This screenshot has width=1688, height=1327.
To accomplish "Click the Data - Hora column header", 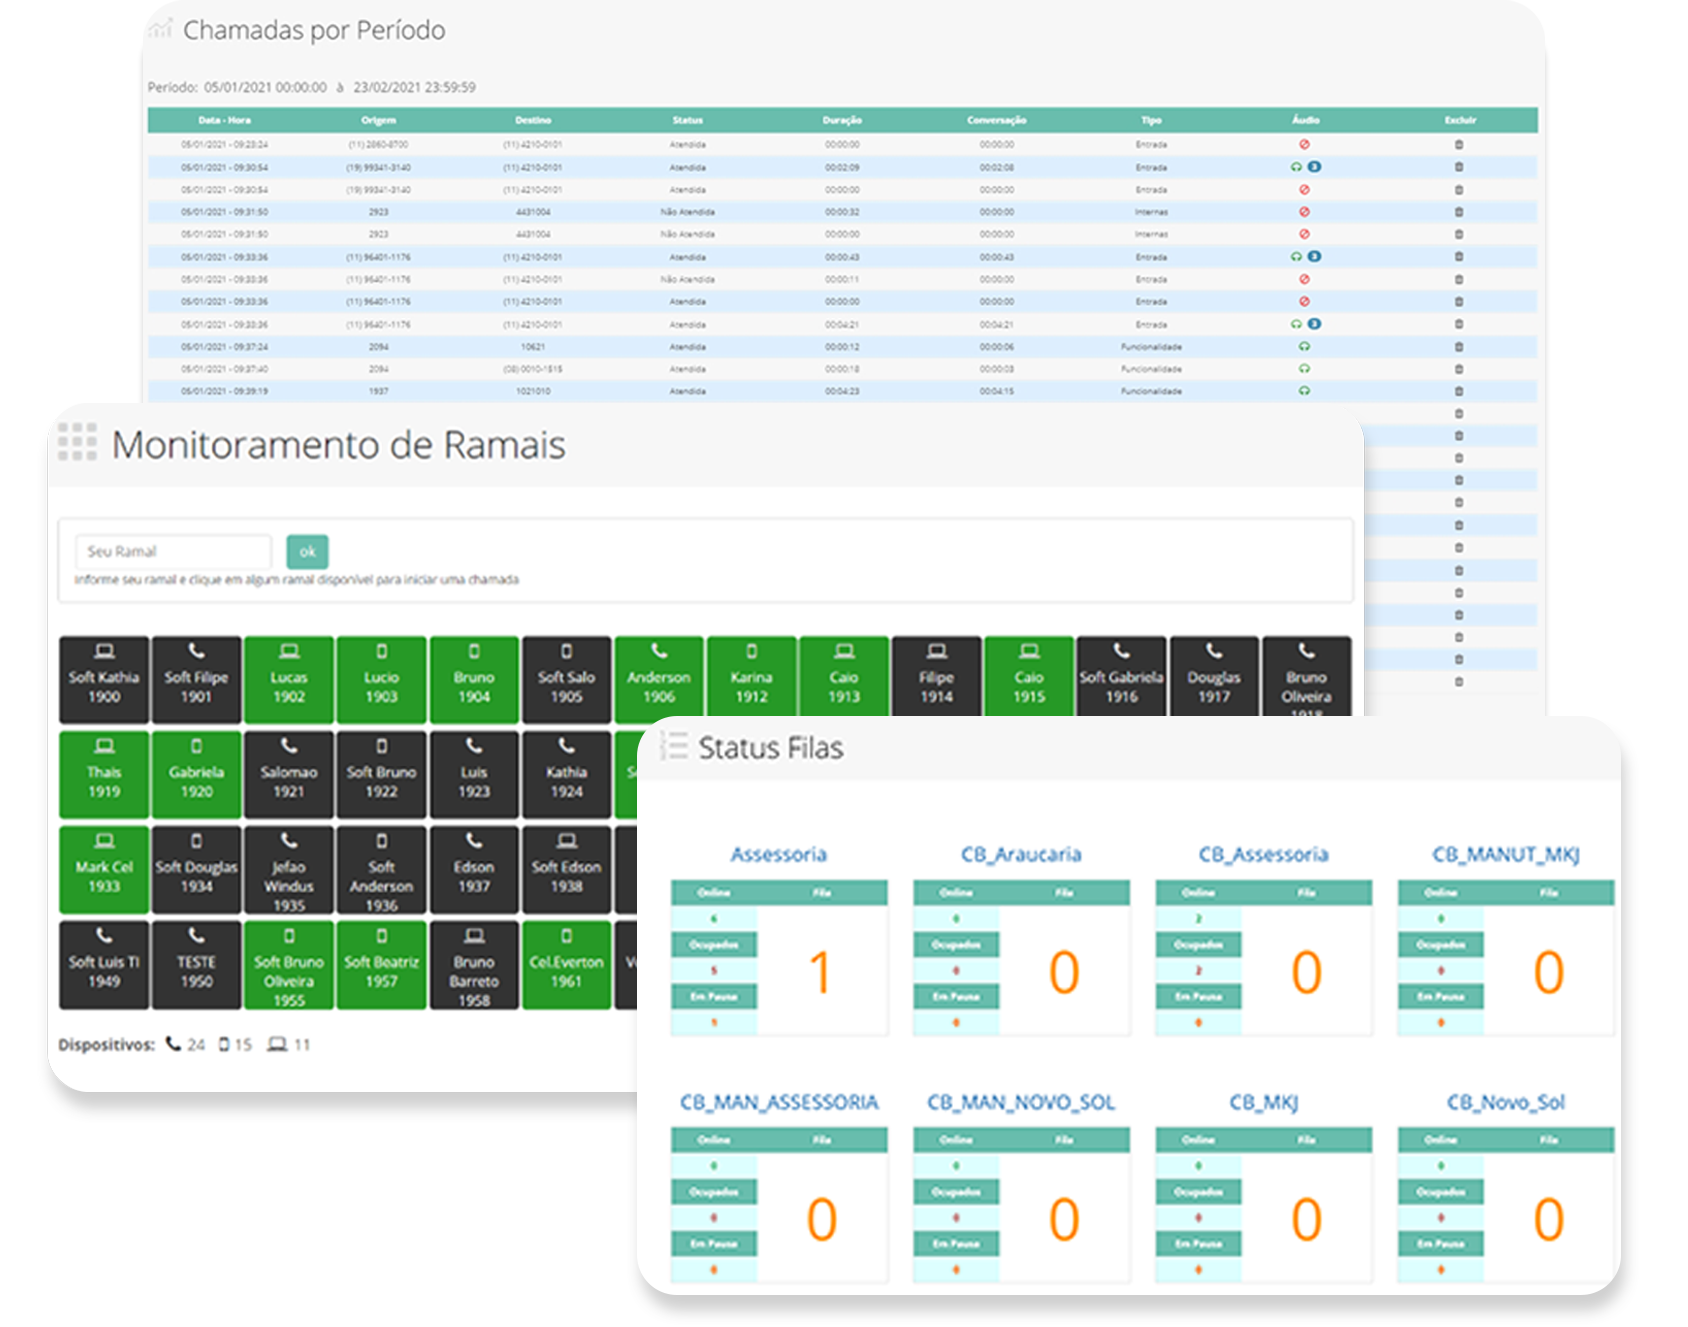I will pyautogui.click(x=224, y=120).
